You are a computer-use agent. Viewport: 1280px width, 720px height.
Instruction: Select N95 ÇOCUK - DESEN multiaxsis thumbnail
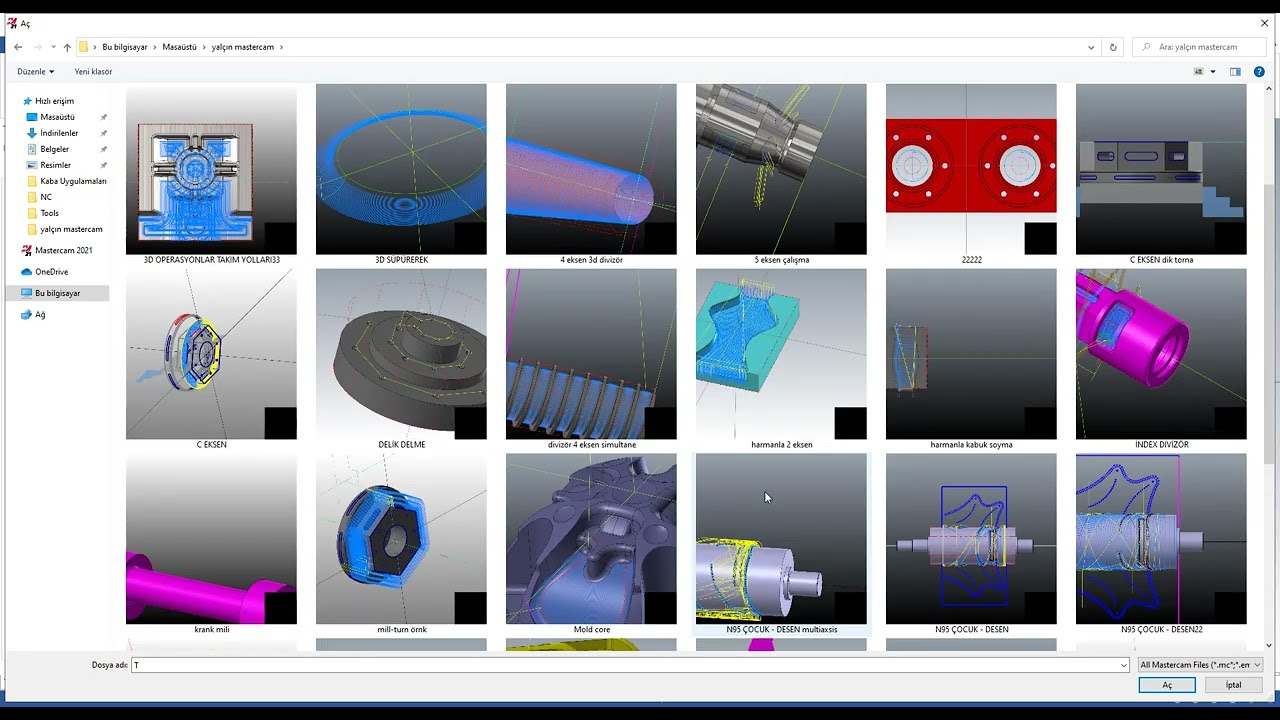point(781,539)
